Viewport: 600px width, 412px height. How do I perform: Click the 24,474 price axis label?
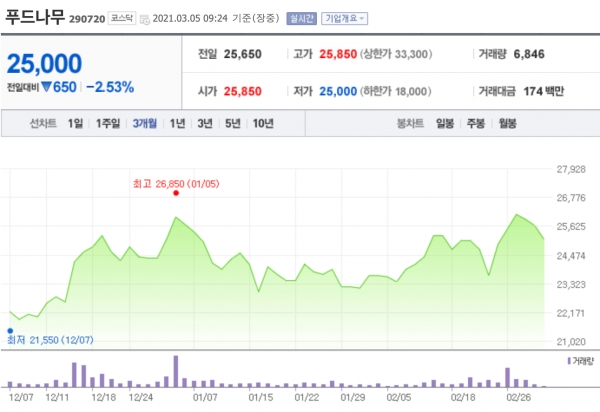(x=571, y=256)
